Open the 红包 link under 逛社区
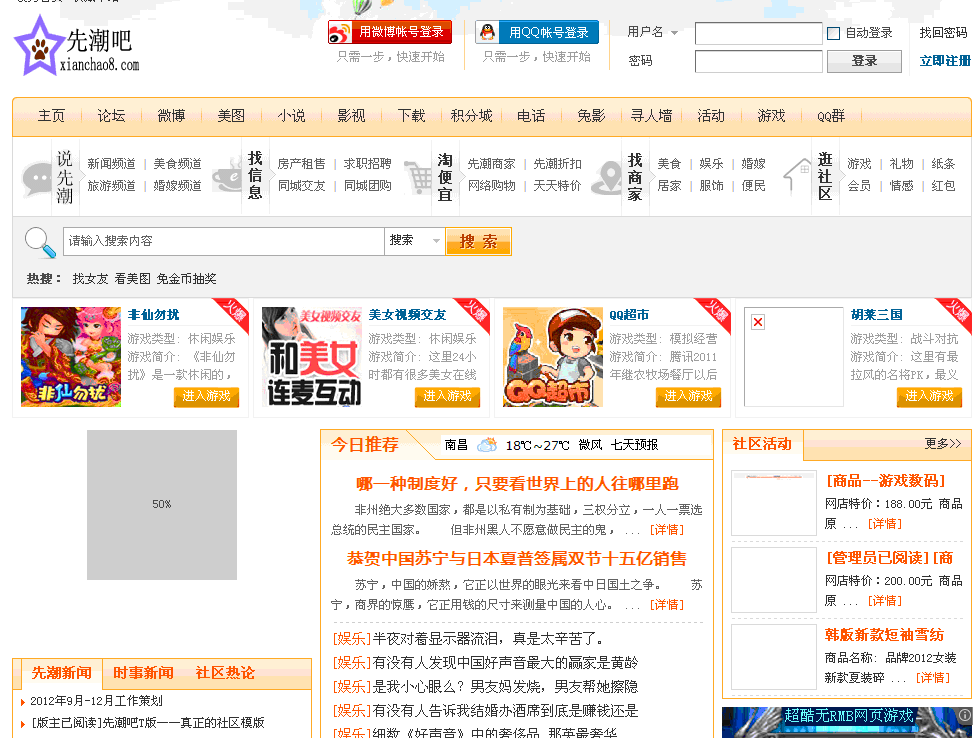 (943, 186)
